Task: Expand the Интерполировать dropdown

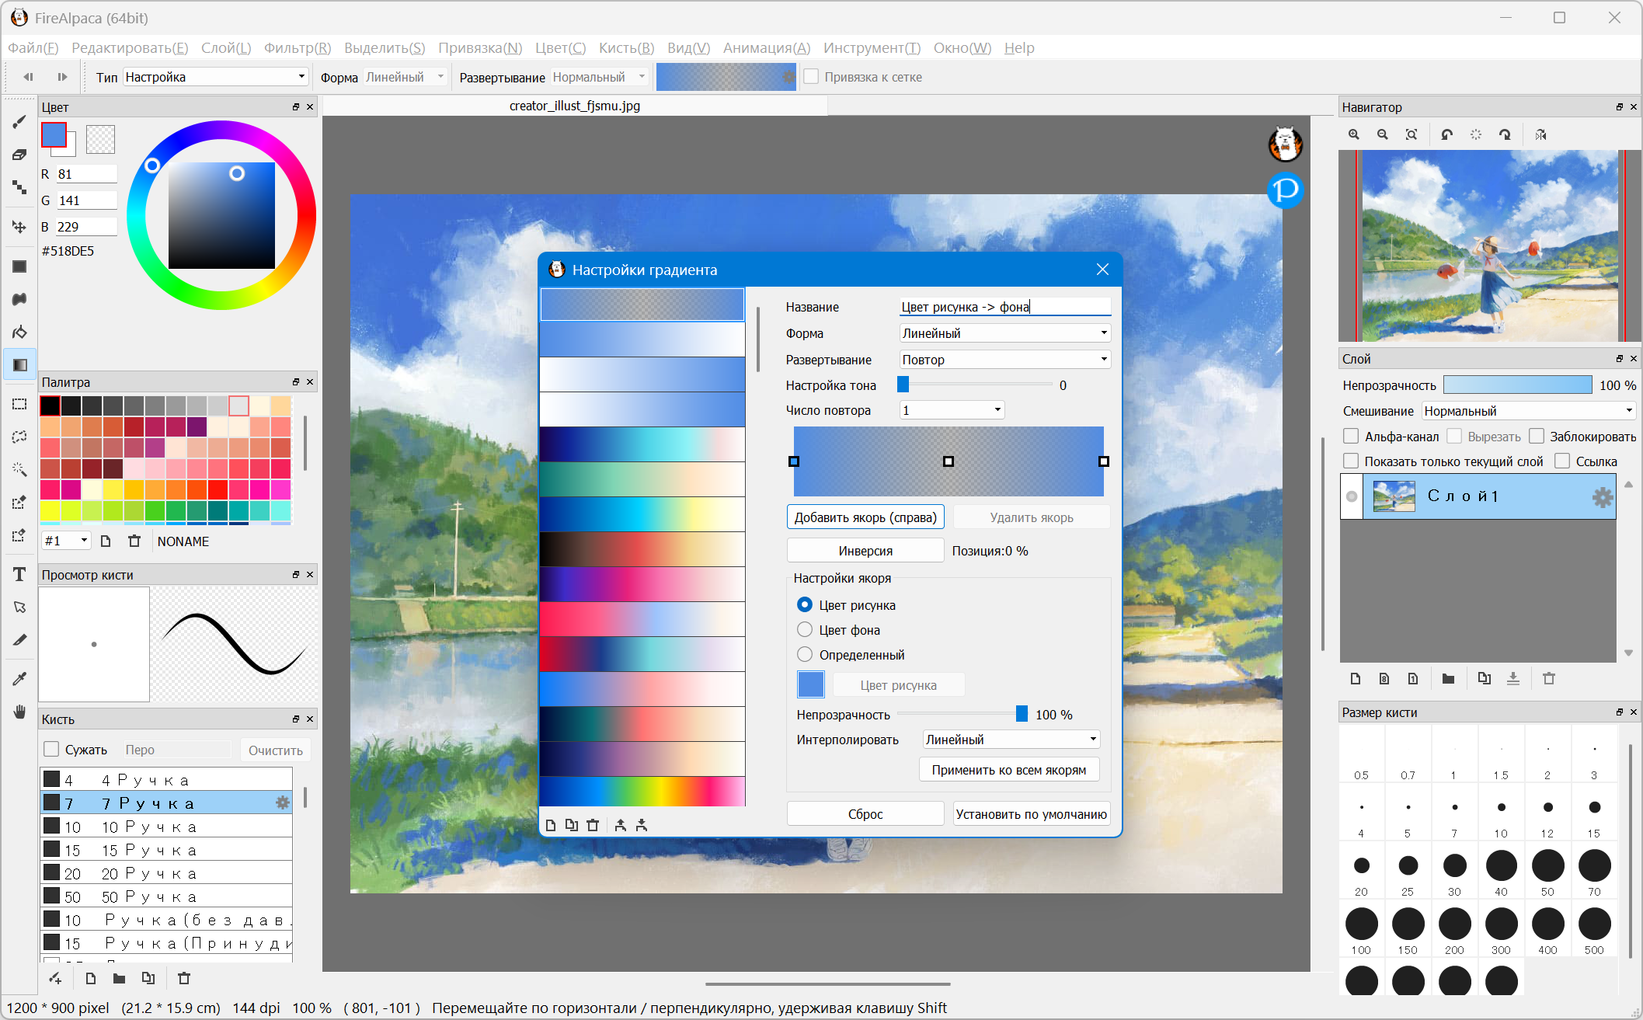Action: pos(1010,740)
